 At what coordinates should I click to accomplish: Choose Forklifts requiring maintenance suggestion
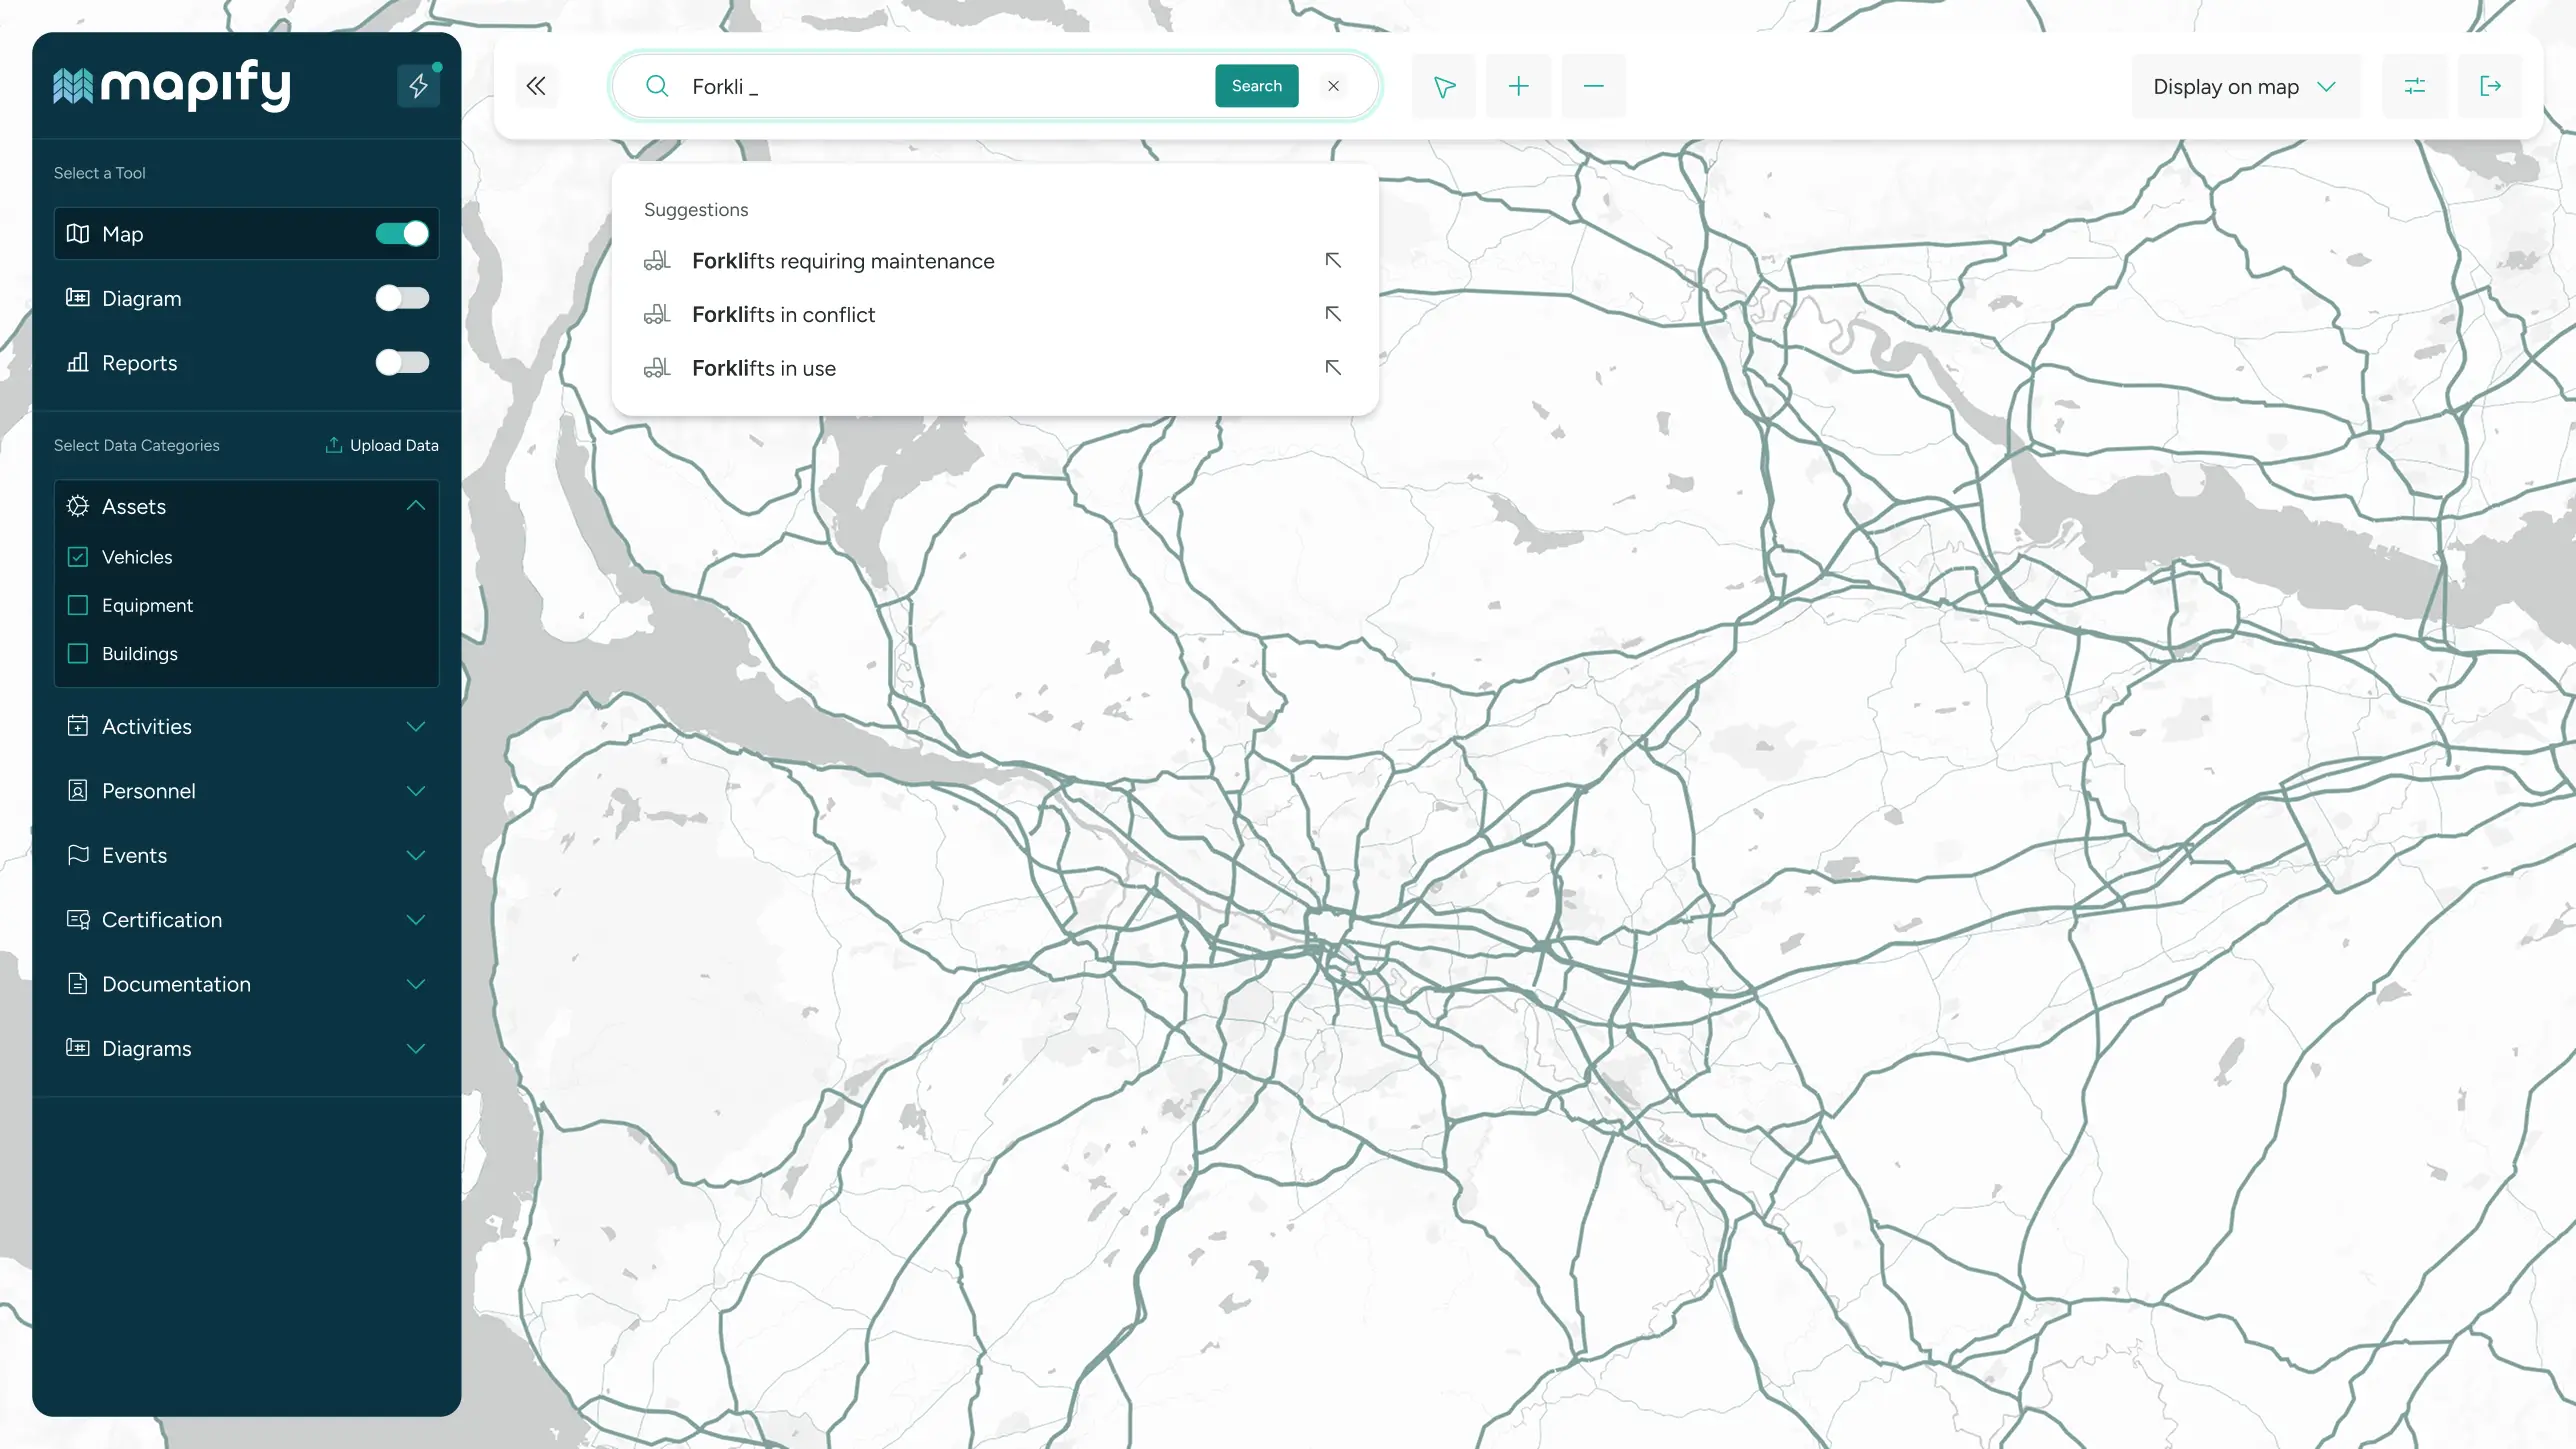842,261
